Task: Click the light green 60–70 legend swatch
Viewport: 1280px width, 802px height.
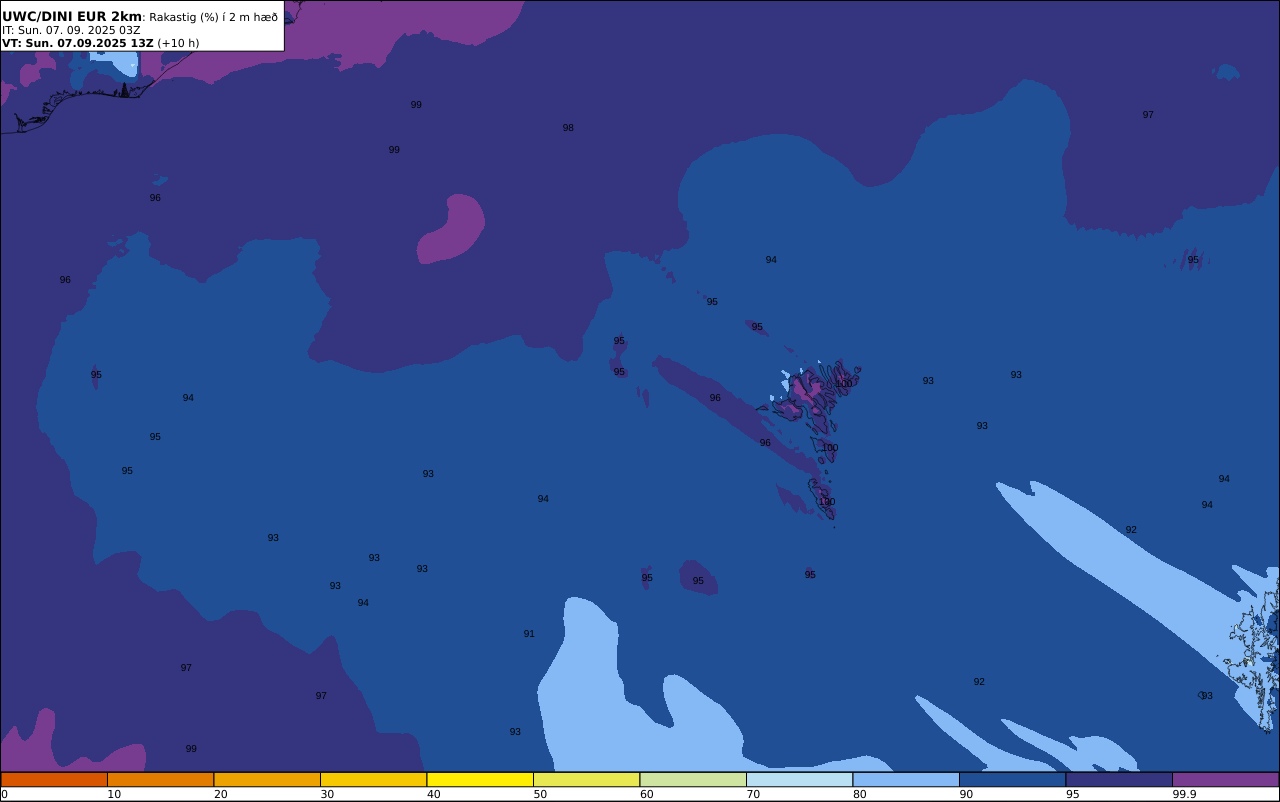Action: pos(693,779)
